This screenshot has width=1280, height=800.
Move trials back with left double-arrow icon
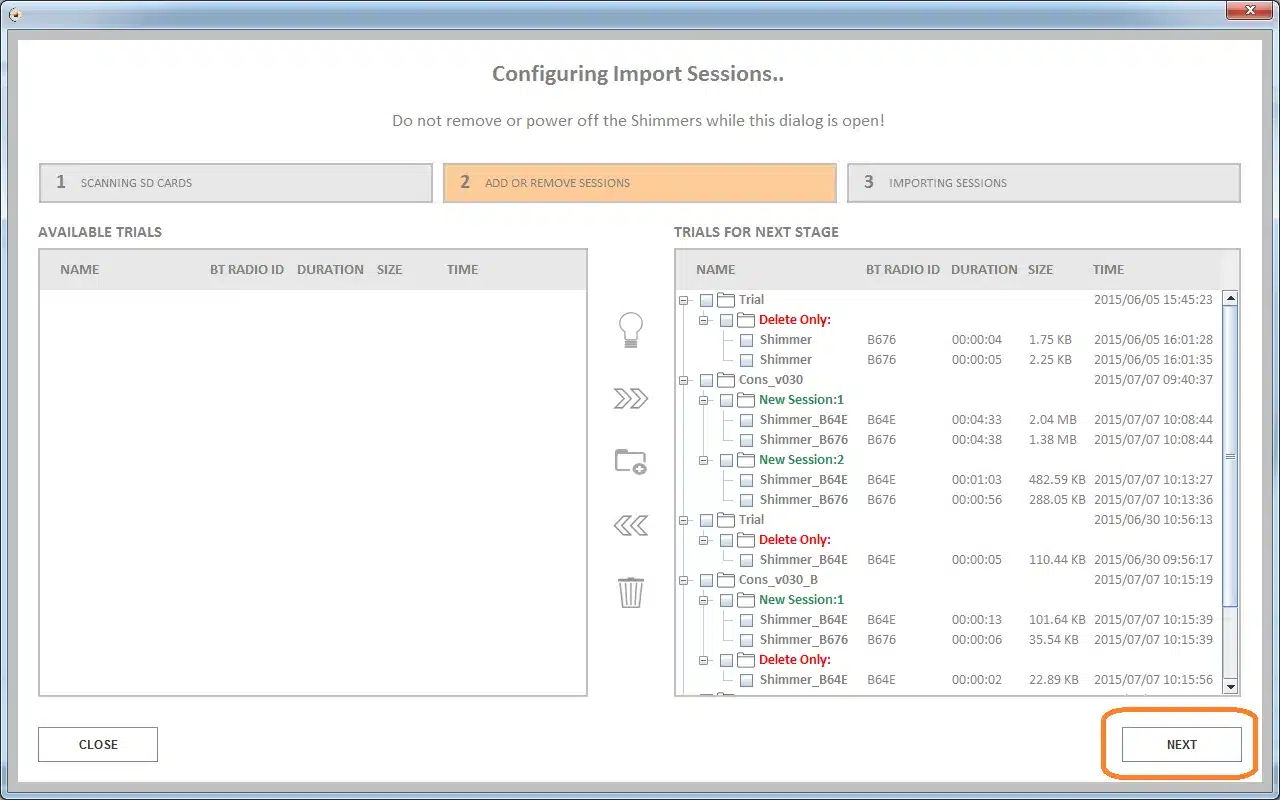click(631, 525)
